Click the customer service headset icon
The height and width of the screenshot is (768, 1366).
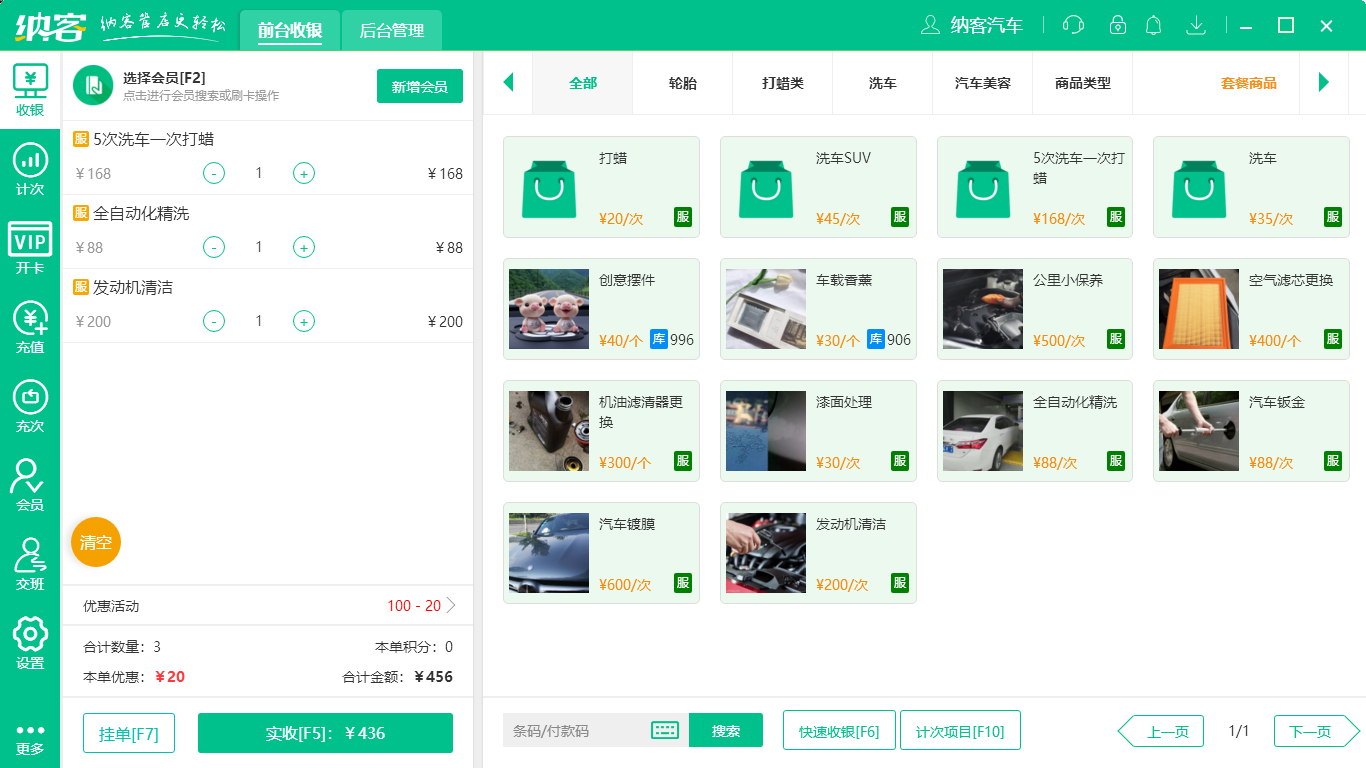1074,25
